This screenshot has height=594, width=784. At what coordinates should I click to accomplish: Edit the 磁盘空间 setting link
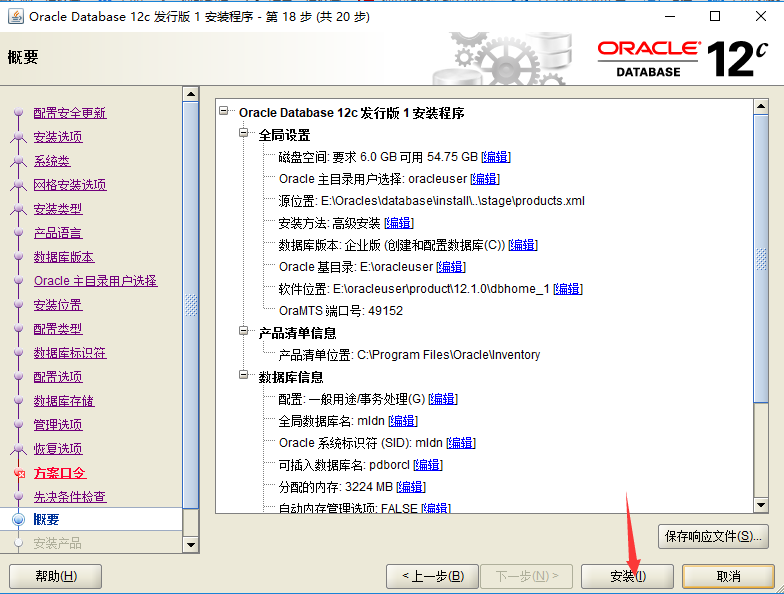496,157
